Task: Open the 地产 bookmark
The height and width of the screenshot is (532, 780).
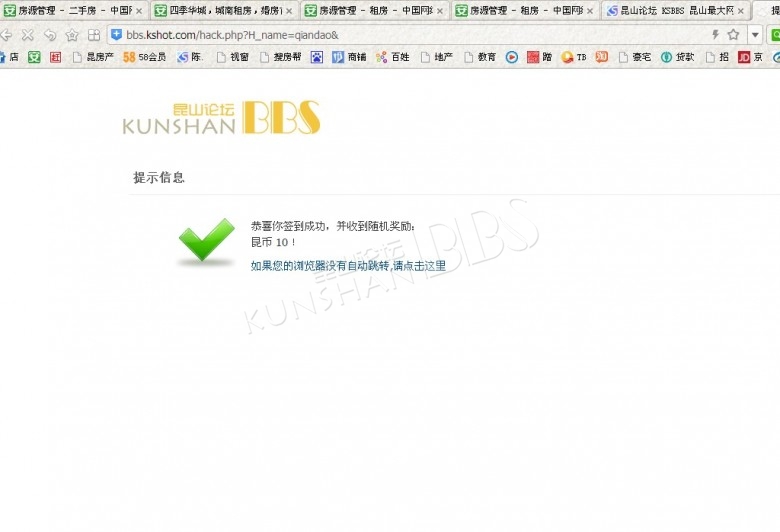Action: click(x=437, y=57)
